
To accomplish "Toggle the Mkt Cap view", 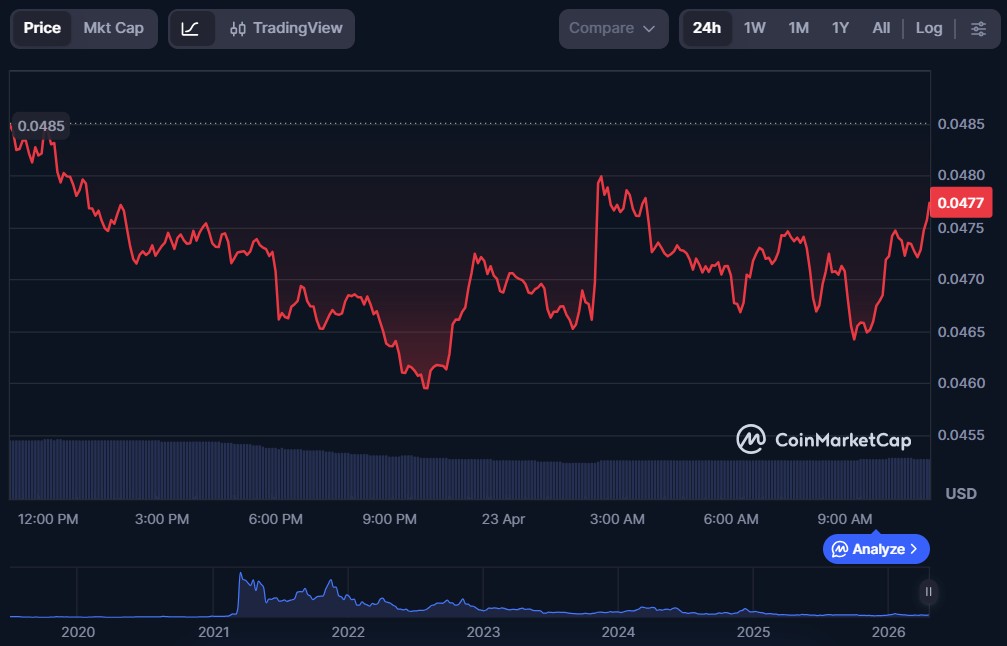I will pos(113,28).
